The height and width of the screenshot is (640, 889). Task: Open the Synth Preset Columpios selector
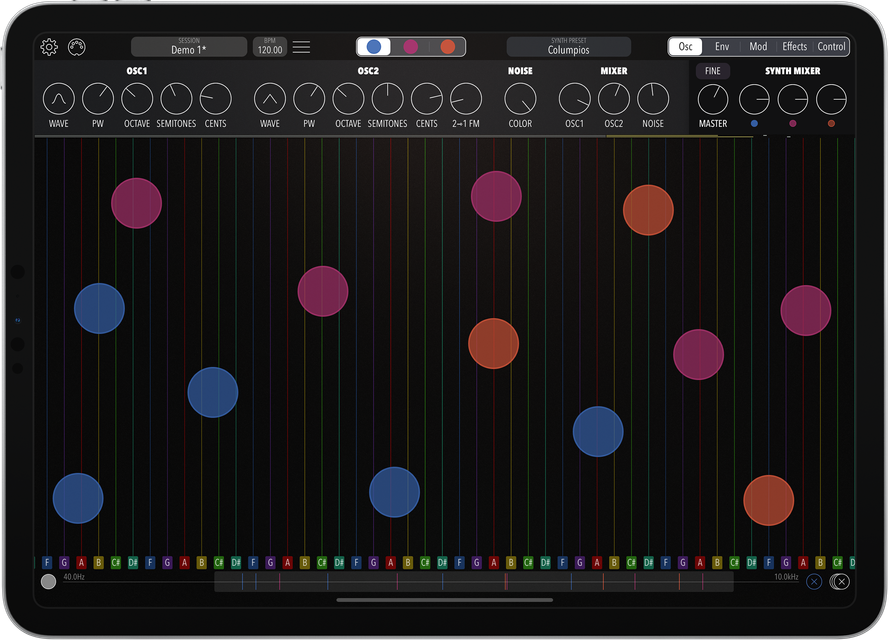coord(568,47)
